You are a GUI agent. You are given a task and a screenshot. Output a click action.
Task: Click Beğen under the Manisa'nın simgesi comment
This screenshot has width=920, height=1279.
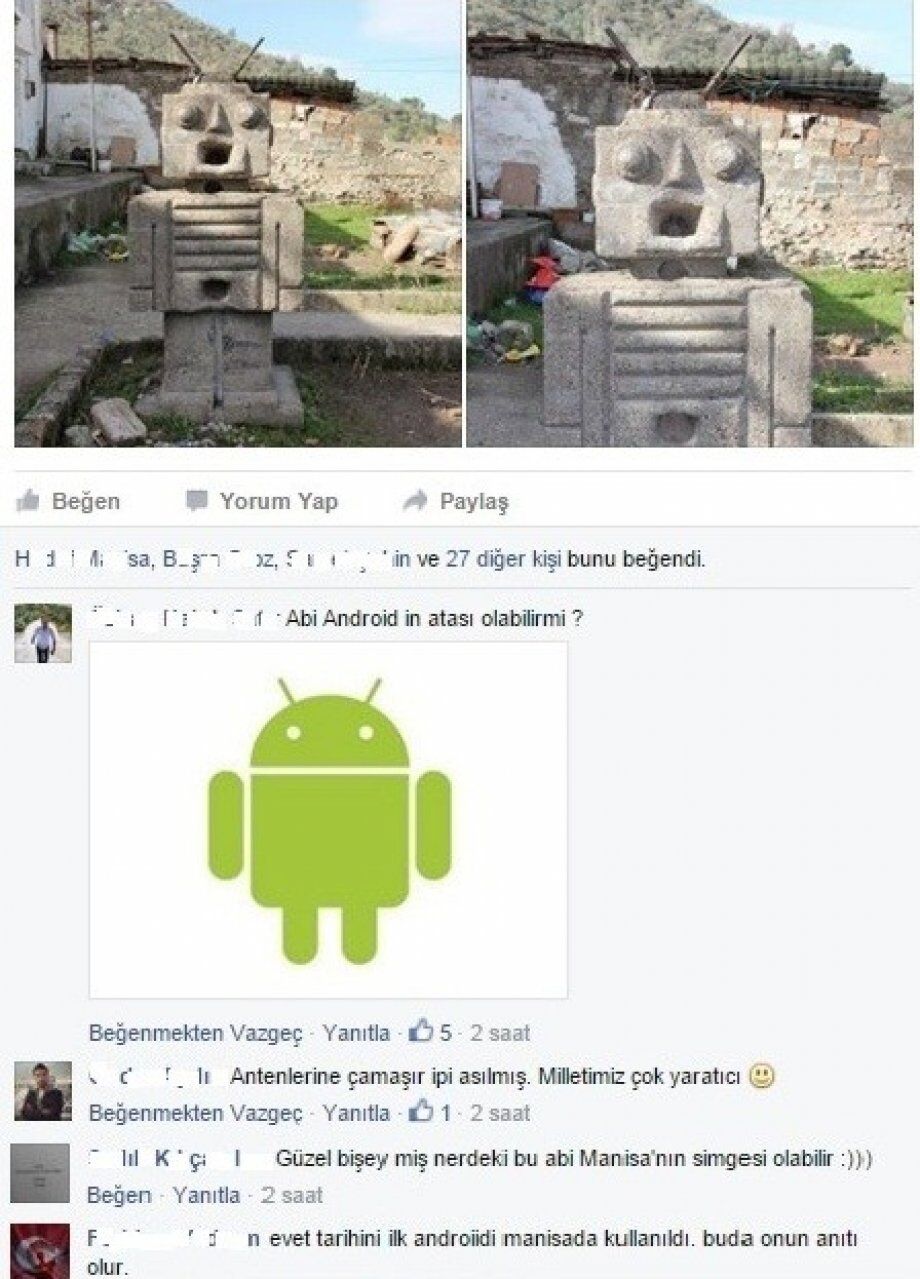(119, 1195)
